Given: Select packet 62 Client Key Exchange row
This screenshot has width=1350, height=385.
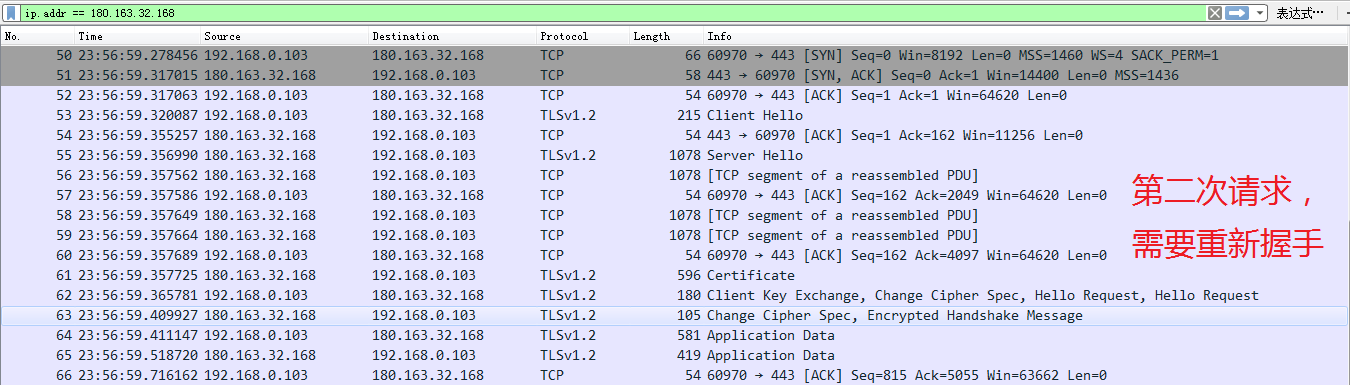Looking at the screenshot, I should point(675,295).
